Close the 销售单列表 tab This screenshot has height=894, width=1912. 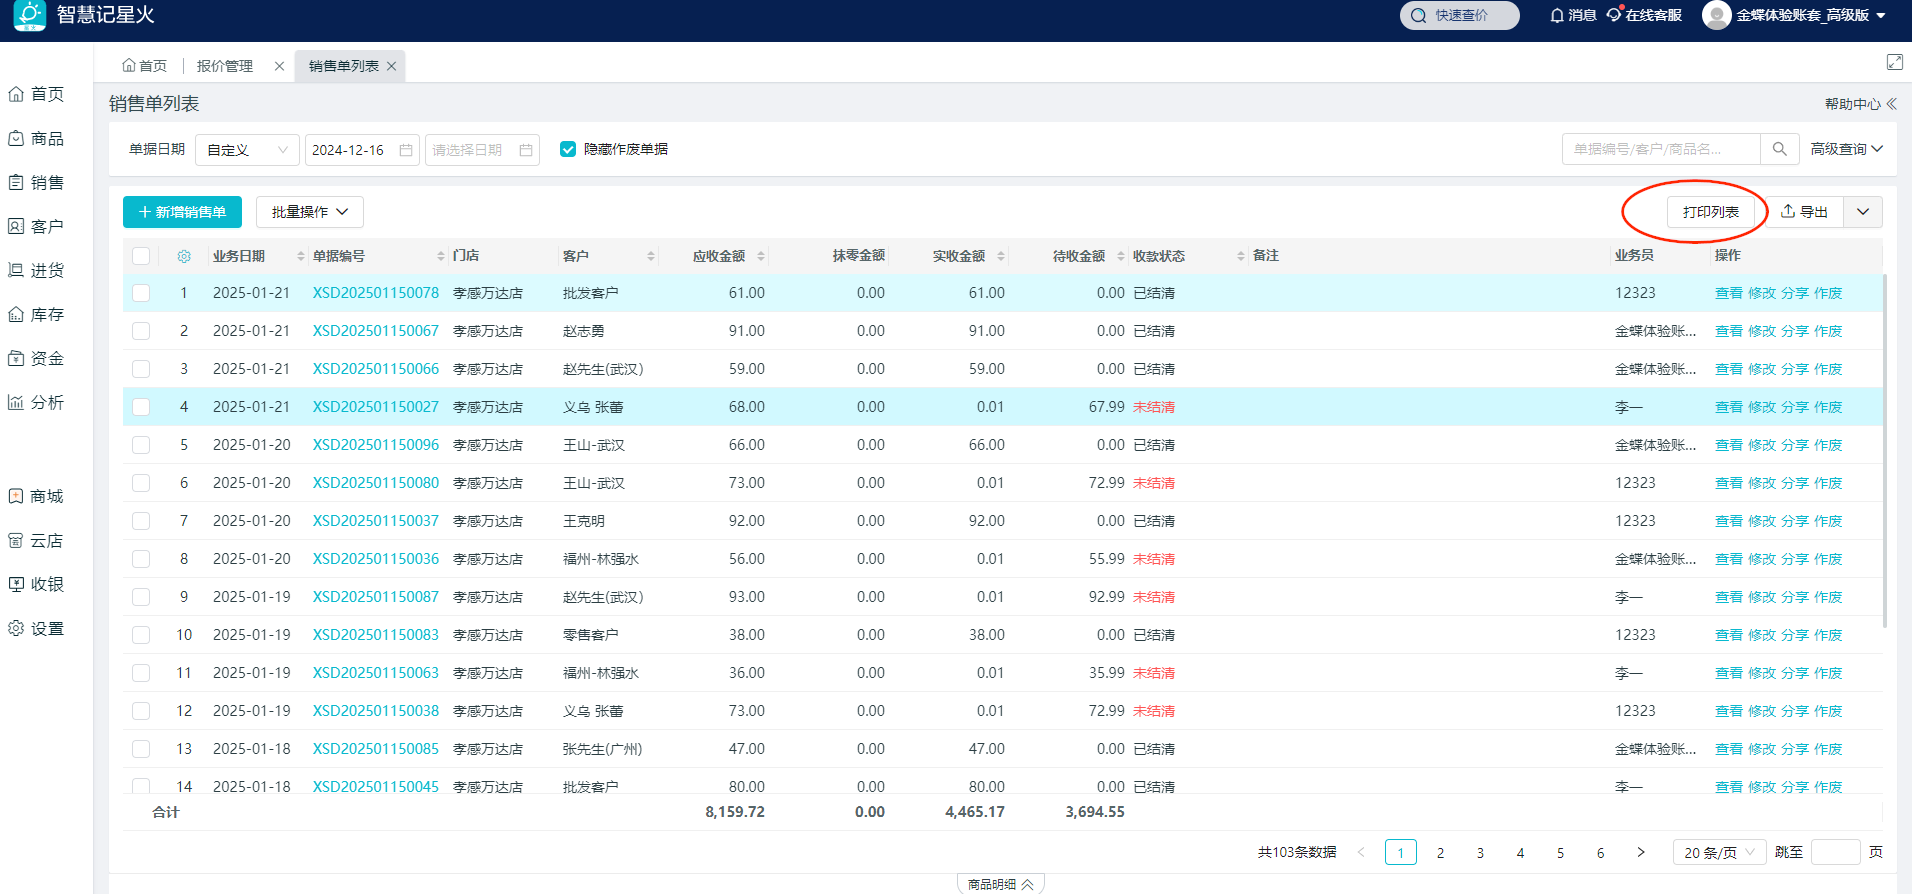coord(391,66)
